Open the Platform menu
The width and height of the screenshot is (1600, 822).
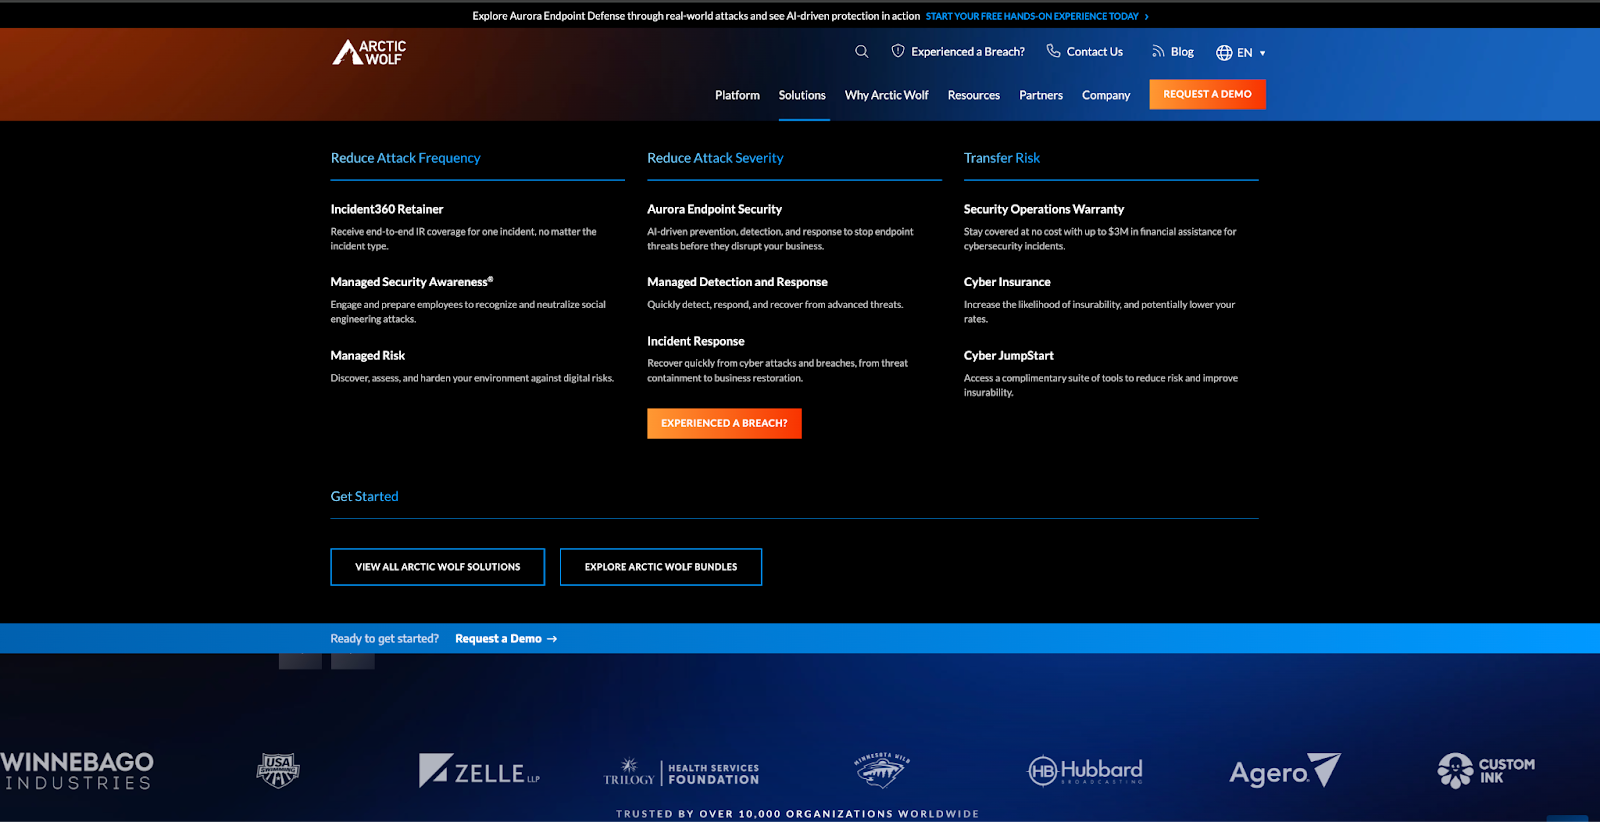[x=737, y=95]
